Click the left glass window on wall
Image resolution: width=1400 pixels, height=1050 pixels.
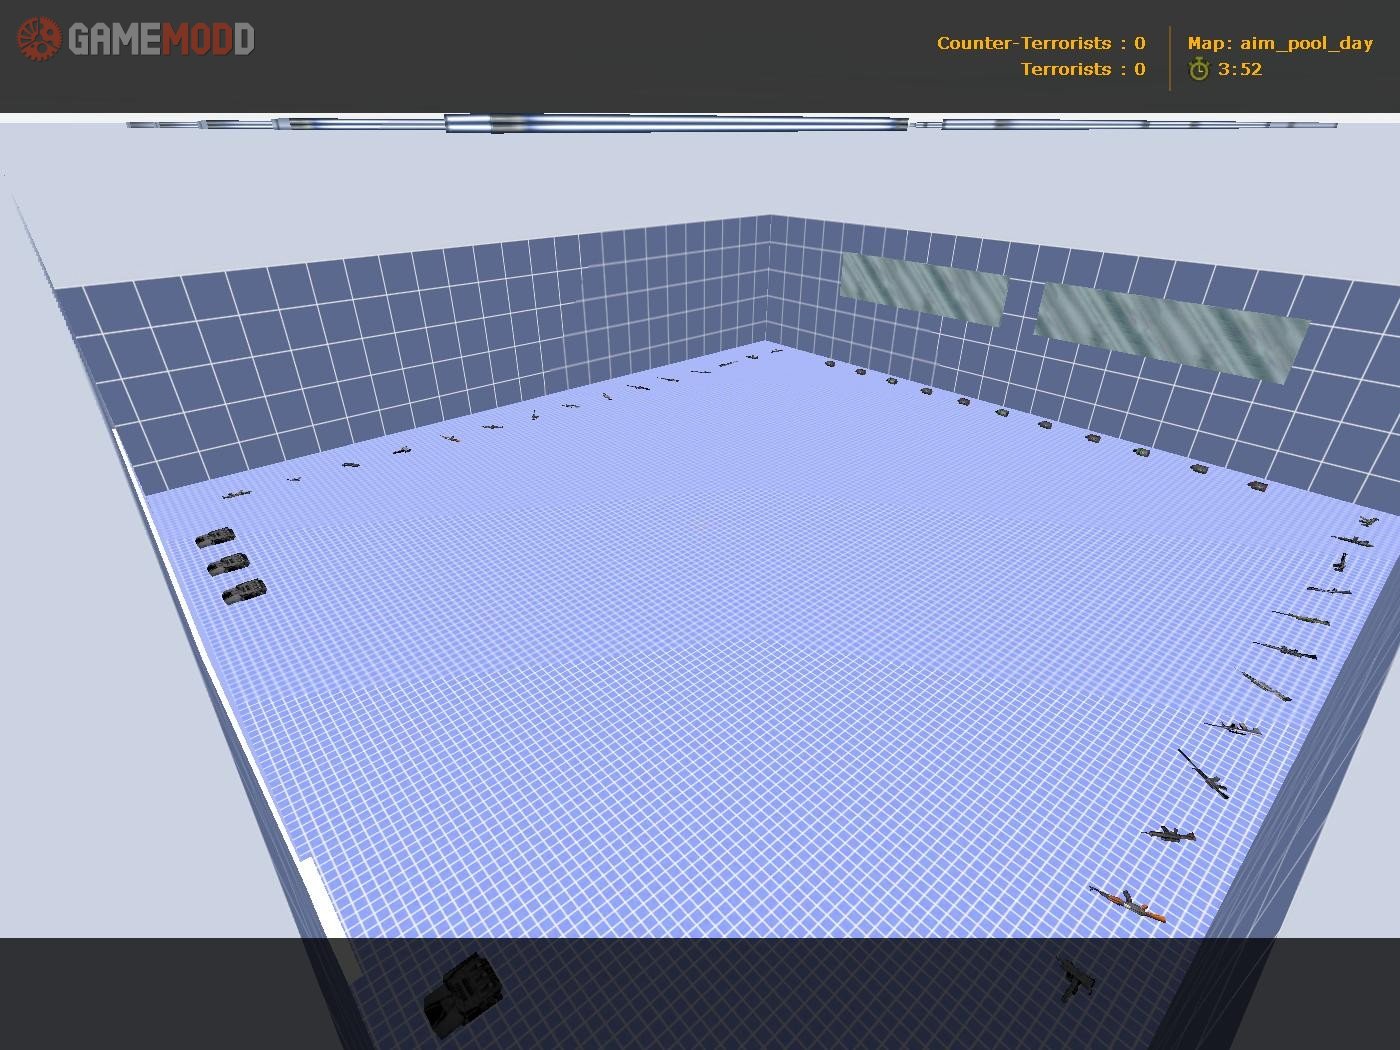(x=923, y=288)
